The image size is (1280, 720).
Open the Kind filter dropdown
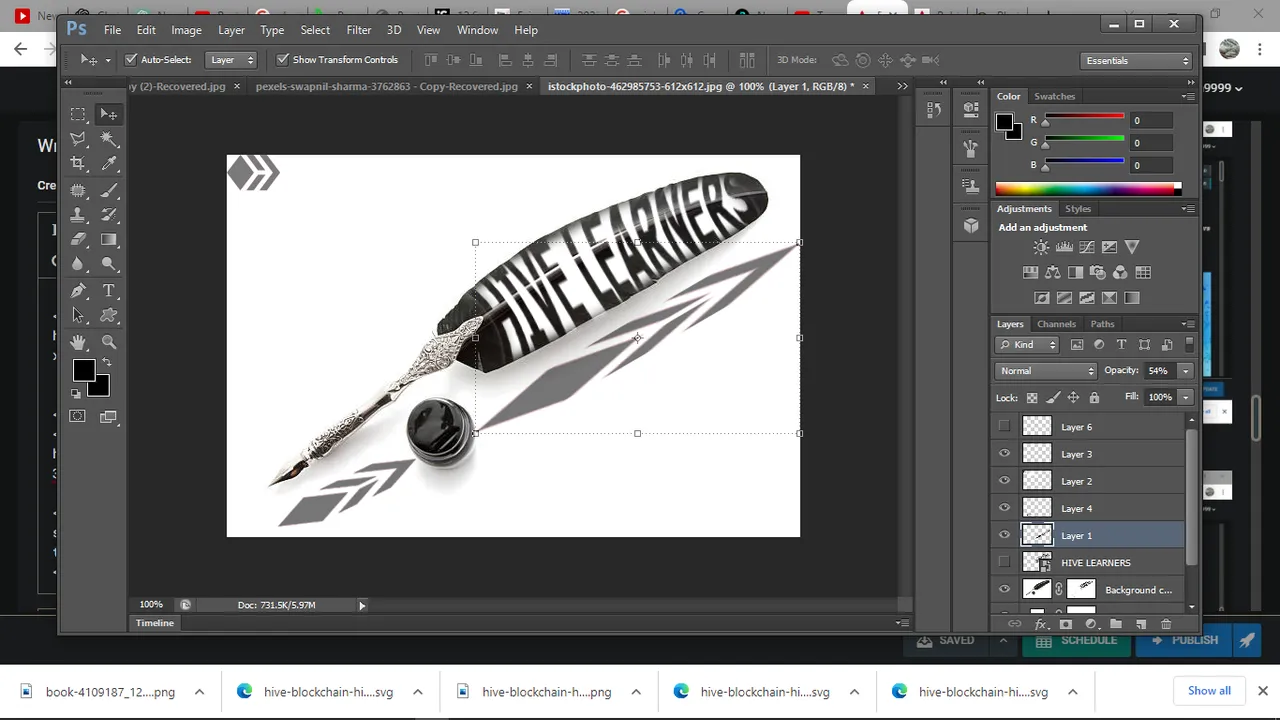(1028, 345)
